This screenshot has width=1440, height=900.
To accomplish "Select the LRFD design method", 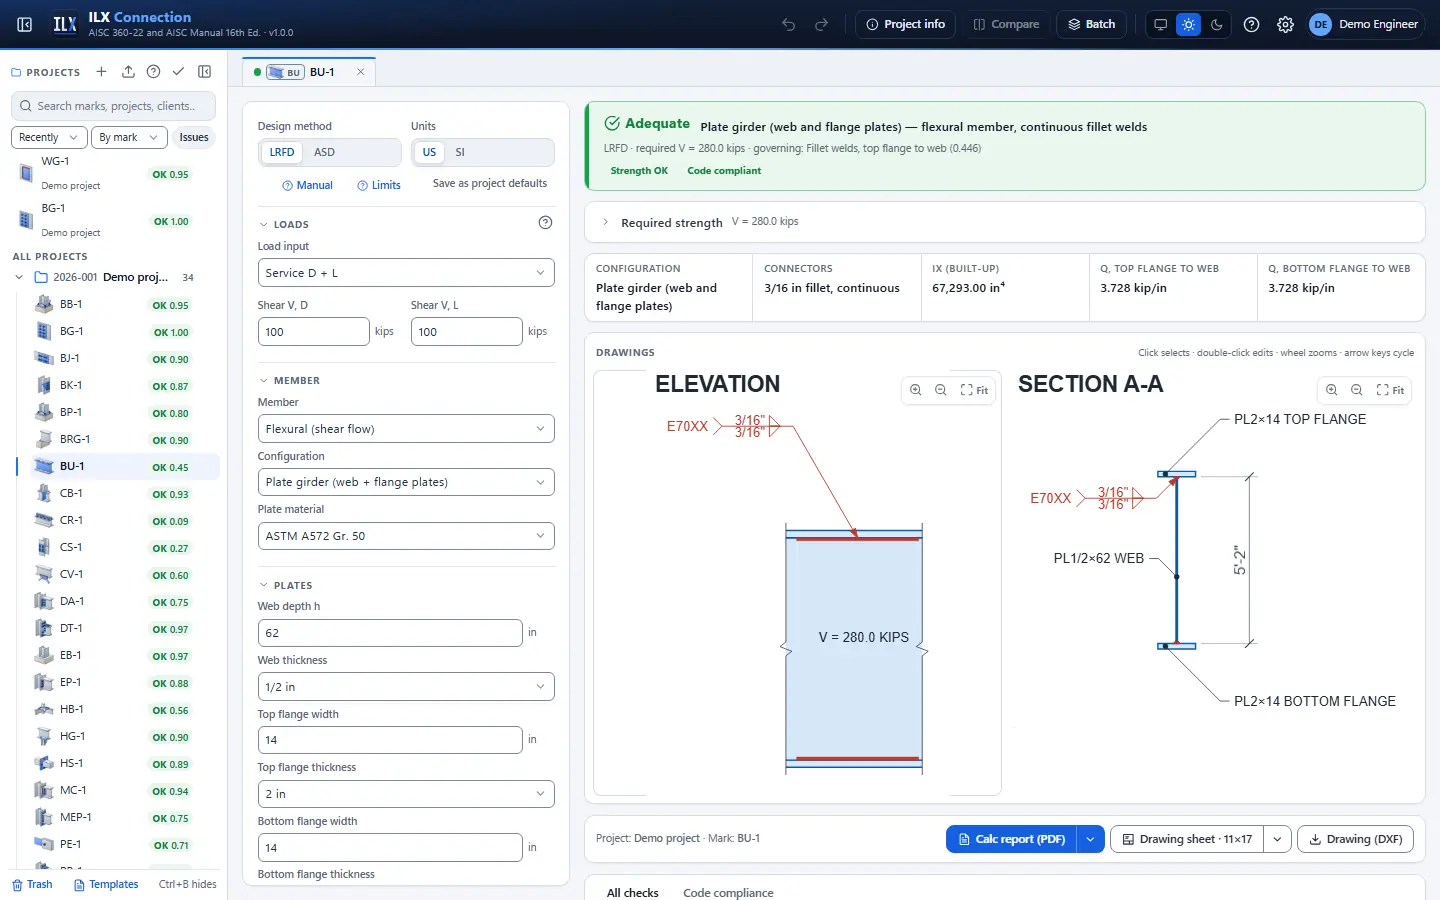I will (282, 152).
